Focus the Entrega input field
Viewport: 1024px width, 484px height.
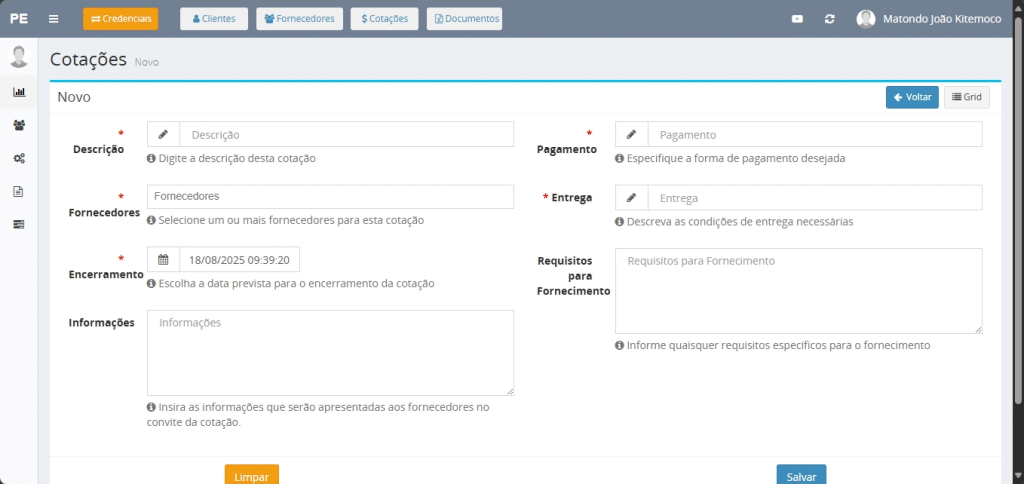coord(815,198)
